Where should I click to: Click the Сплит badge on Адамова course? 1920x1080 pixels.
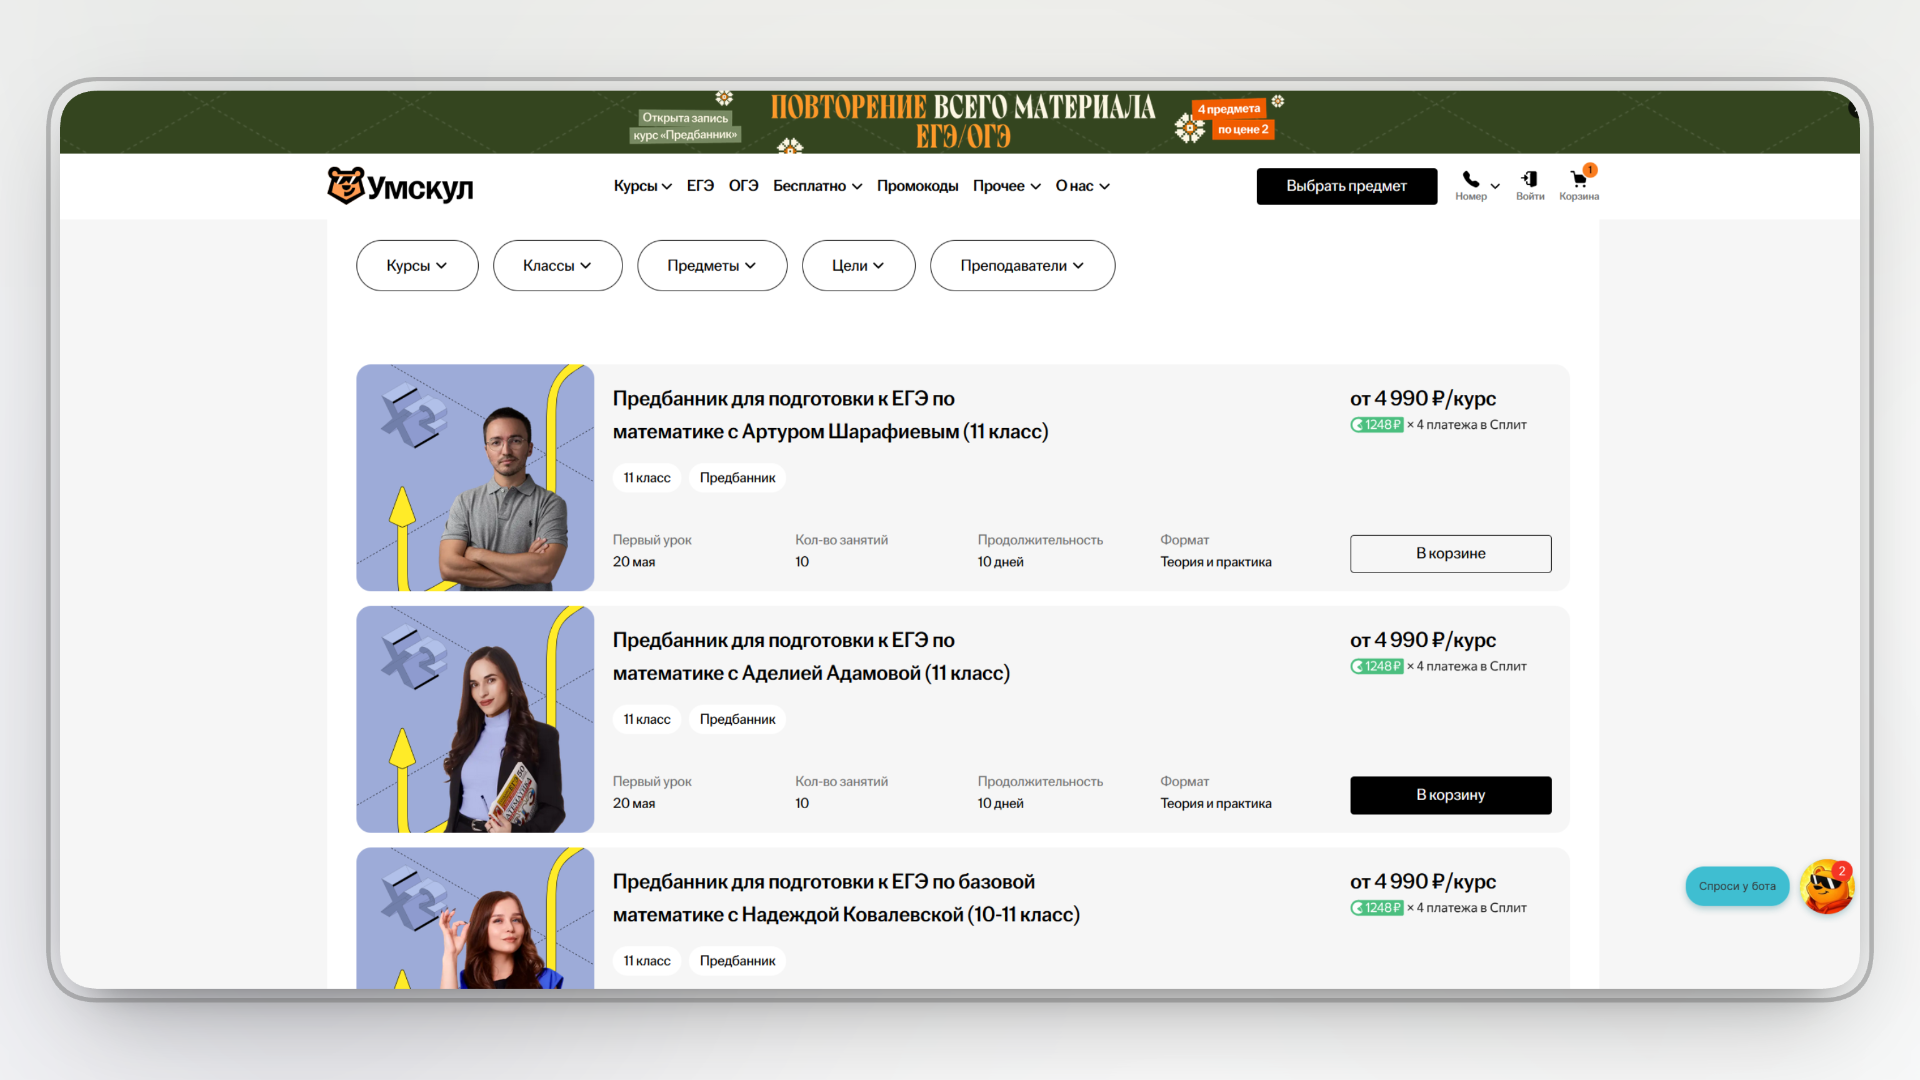pos(1377,667)
